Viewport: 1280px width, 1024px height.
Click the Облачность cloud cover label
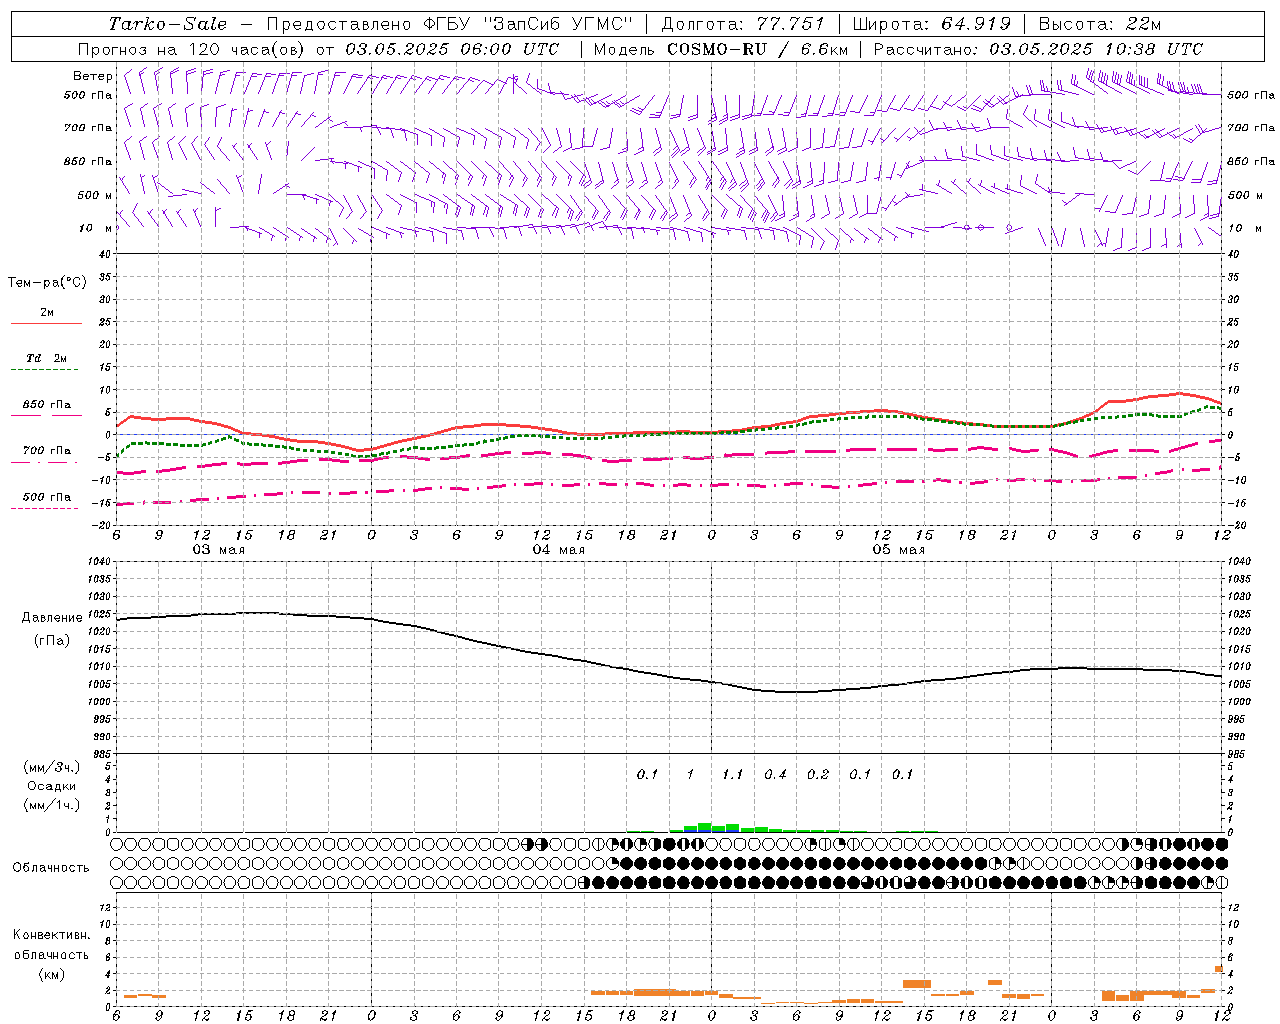point(51,868)
